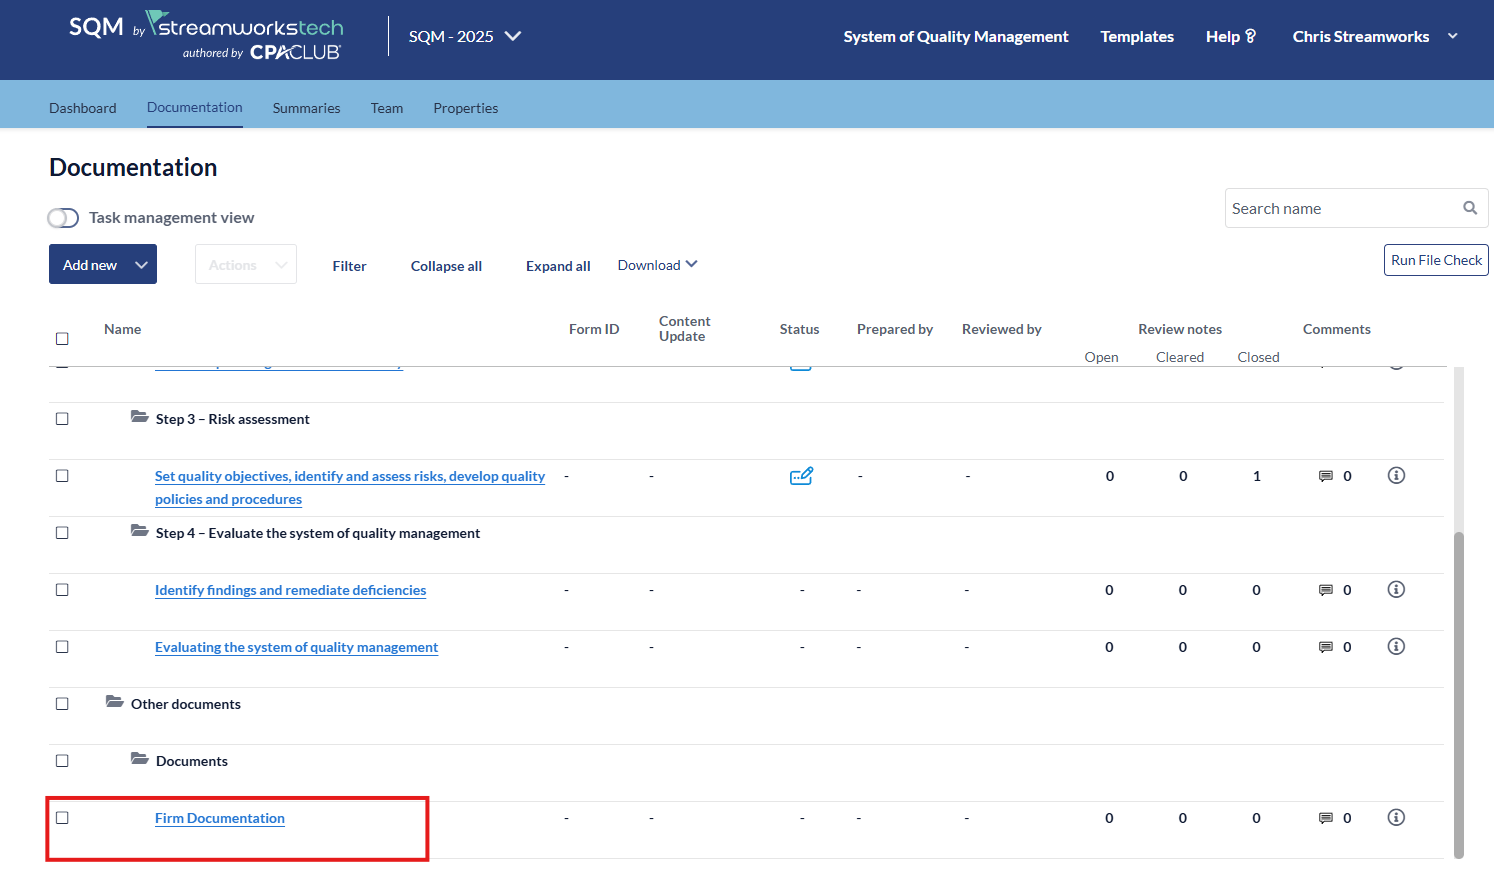Click folder icon for Step 3 – Risk assessment
This screenshot has width=1494, height=870.
[140, 418]
